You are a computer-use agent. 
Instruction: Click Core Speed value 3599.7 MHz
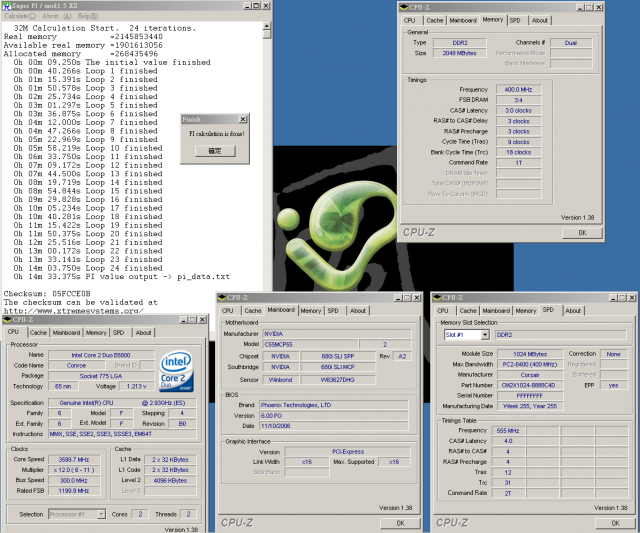[74, 460]
